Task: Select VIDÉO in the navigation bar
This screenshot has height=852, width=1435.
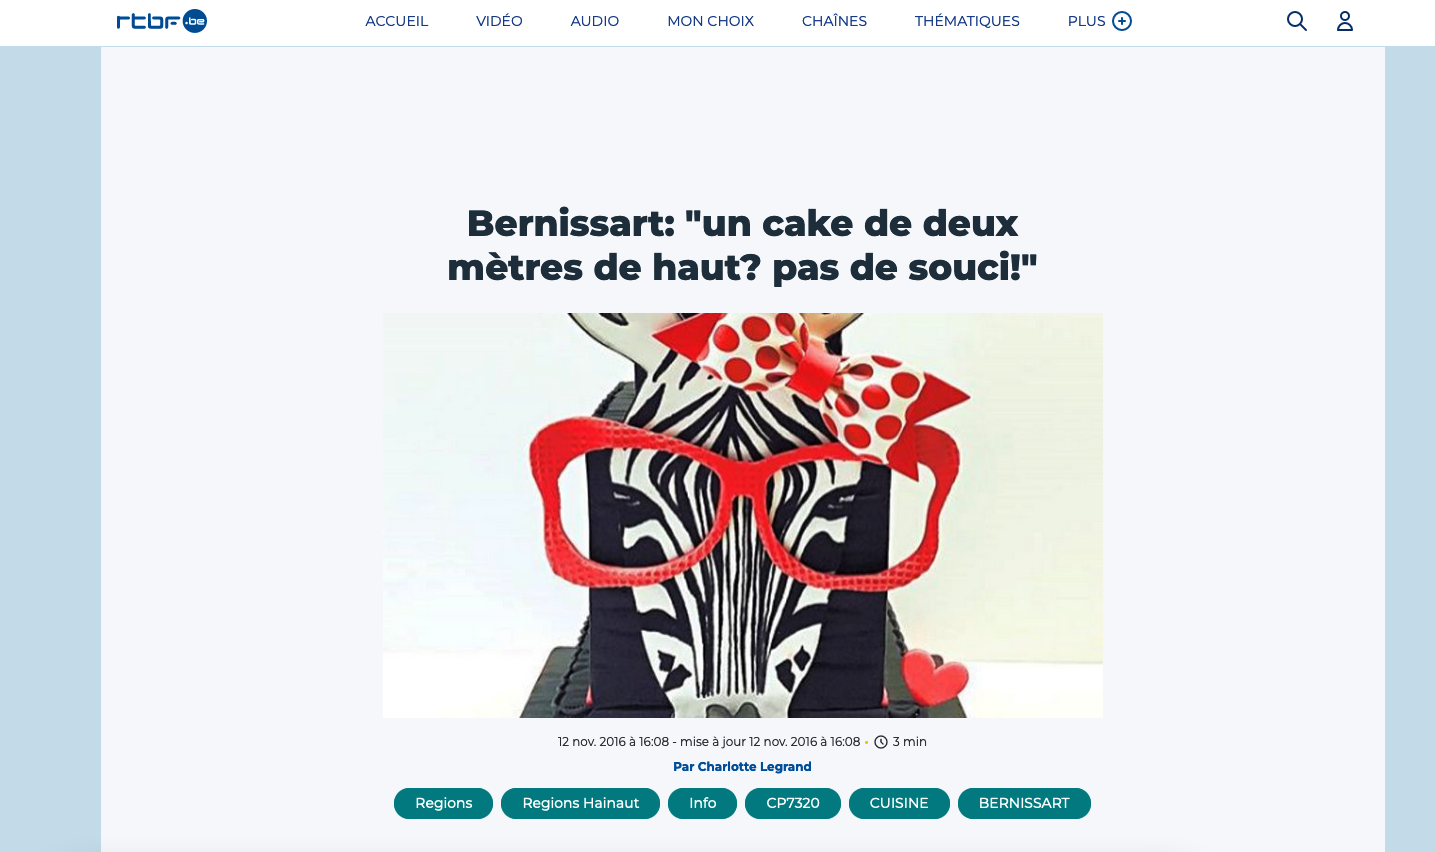Action: point(499,21)
